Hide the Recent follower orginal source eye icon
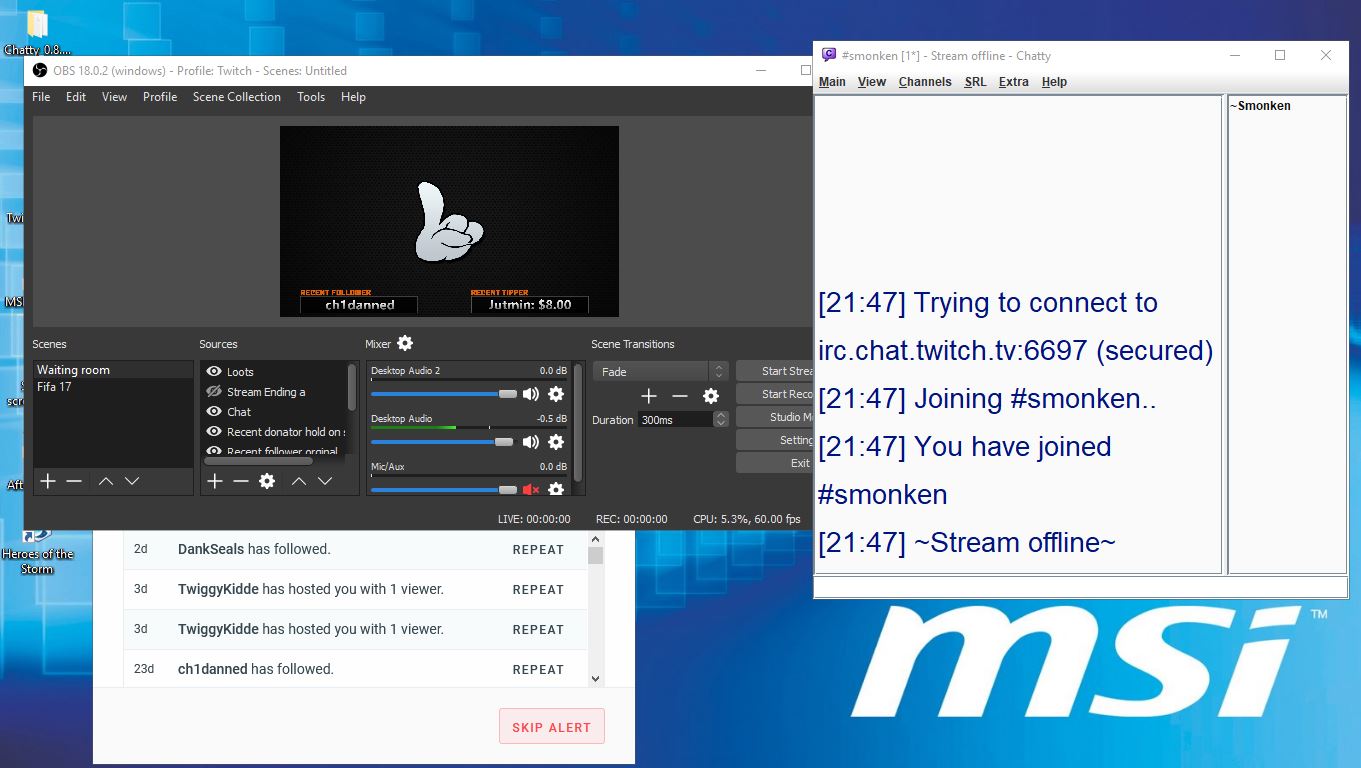The height and width of the screenshot is (768, 1361). [x=213, y=451]
